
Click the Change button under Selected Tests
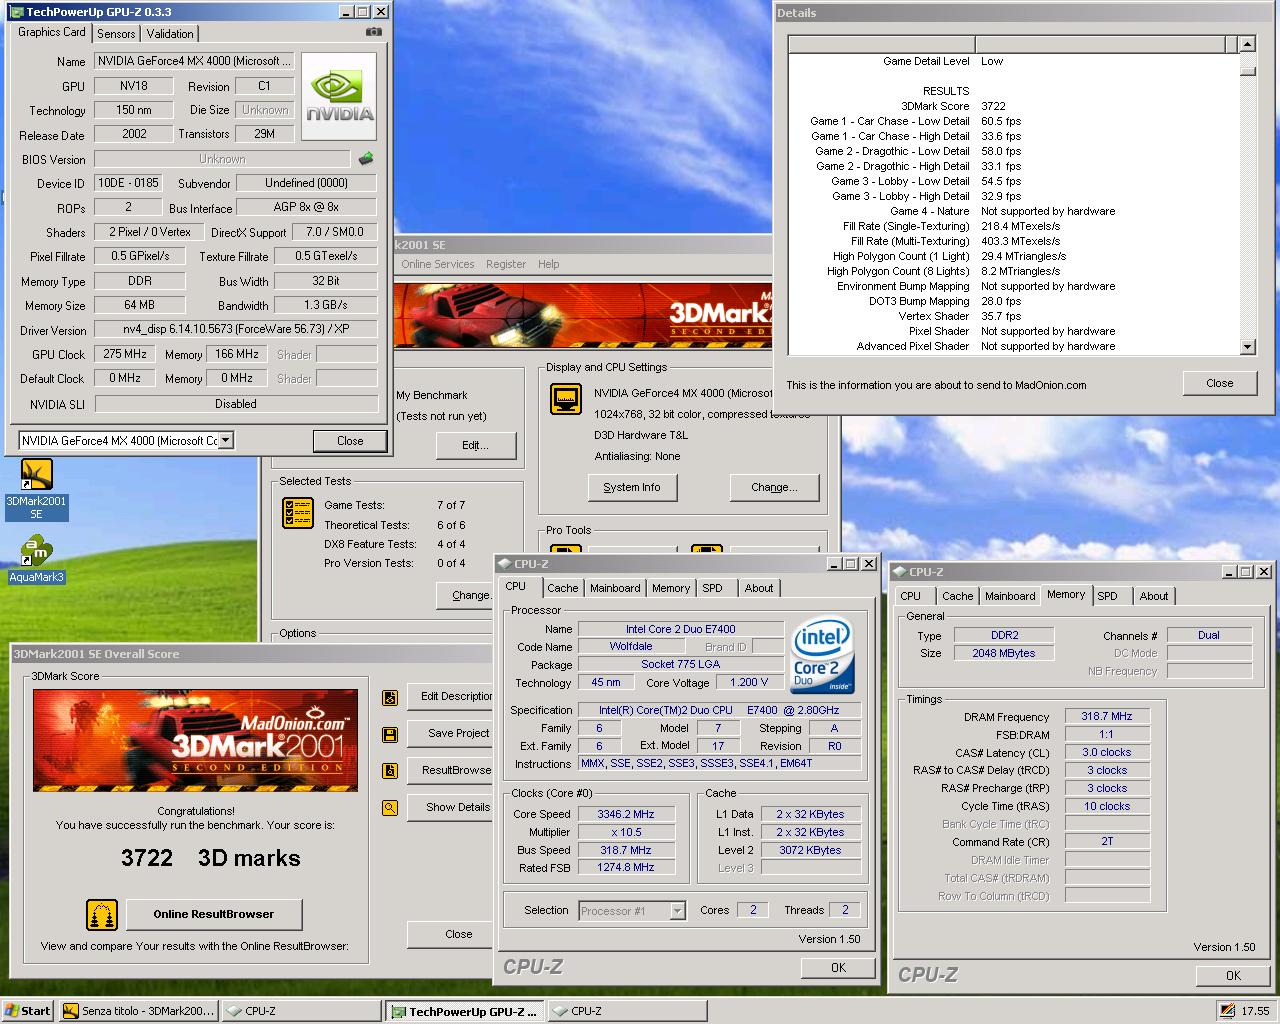click(x=466, y=595)
